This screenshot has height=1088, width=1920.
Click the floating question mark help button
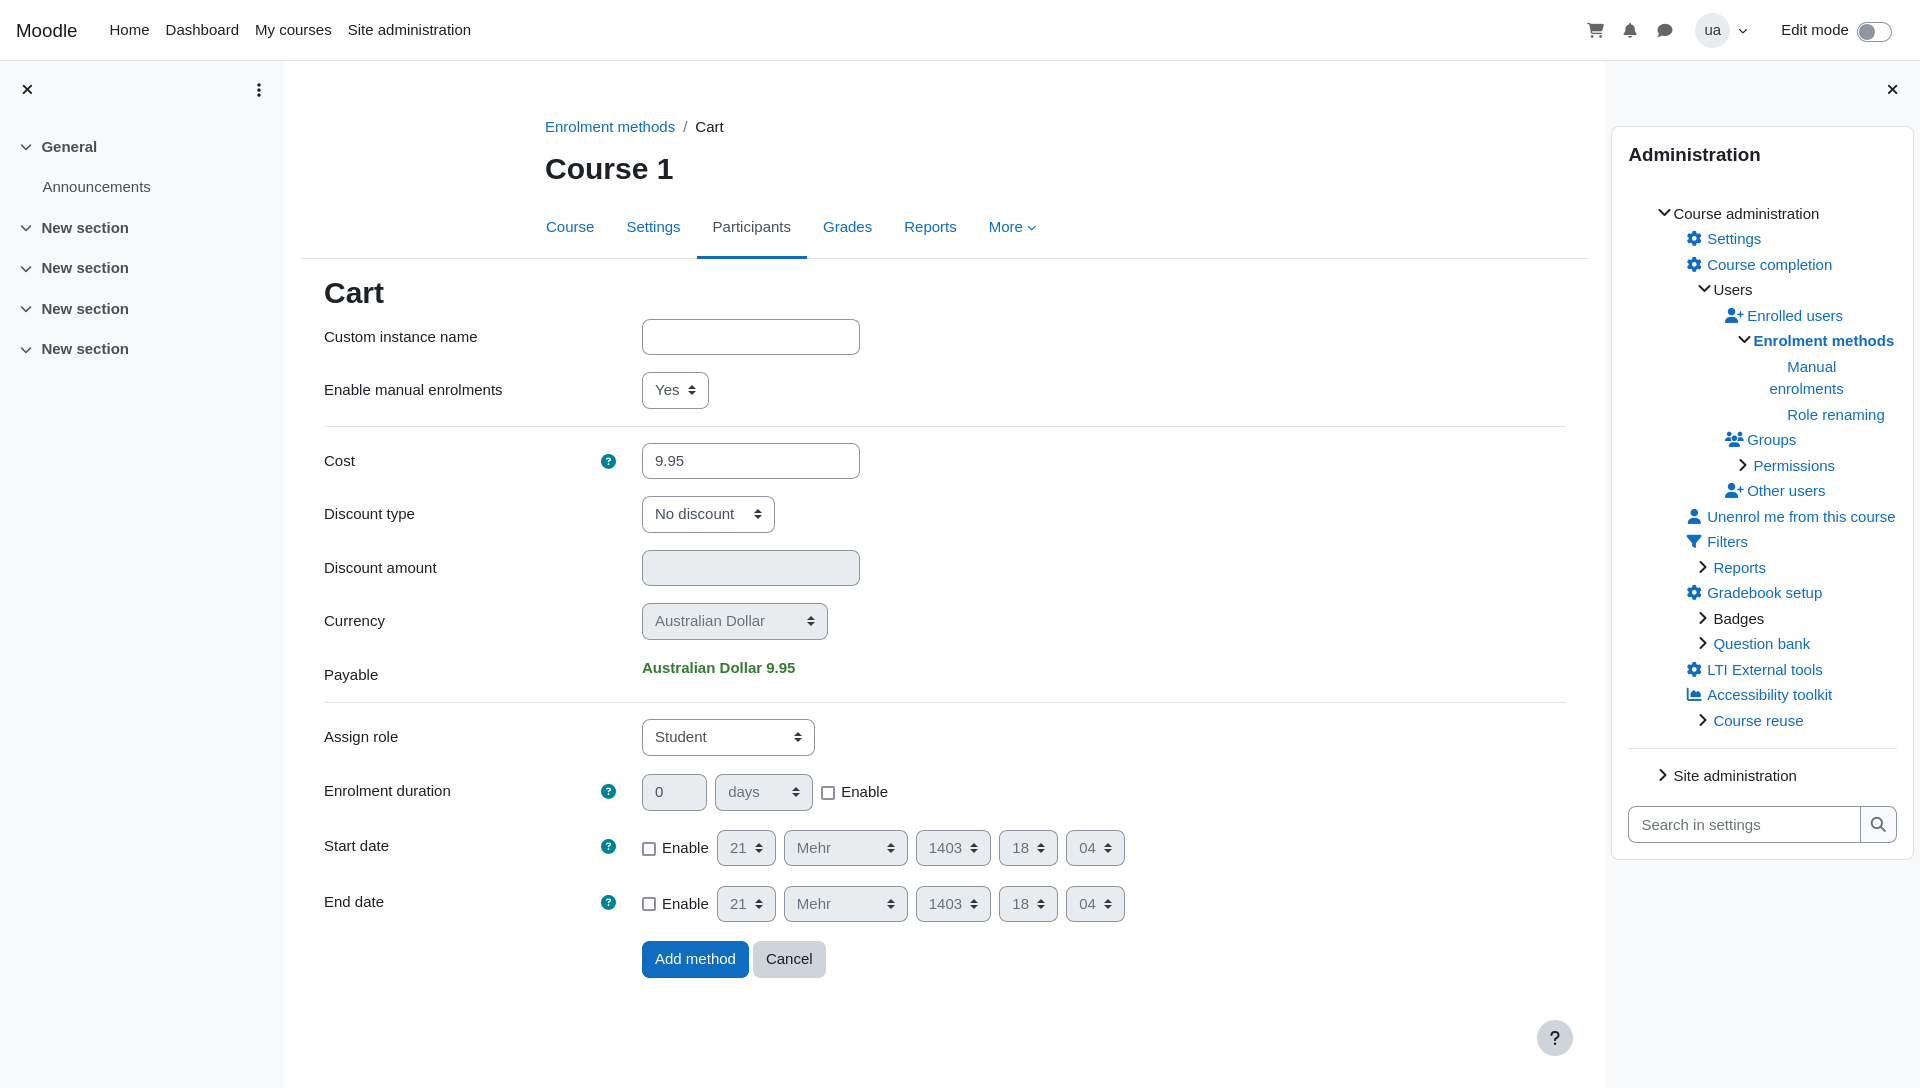pyautogui.click(x=1555, y=1038)
